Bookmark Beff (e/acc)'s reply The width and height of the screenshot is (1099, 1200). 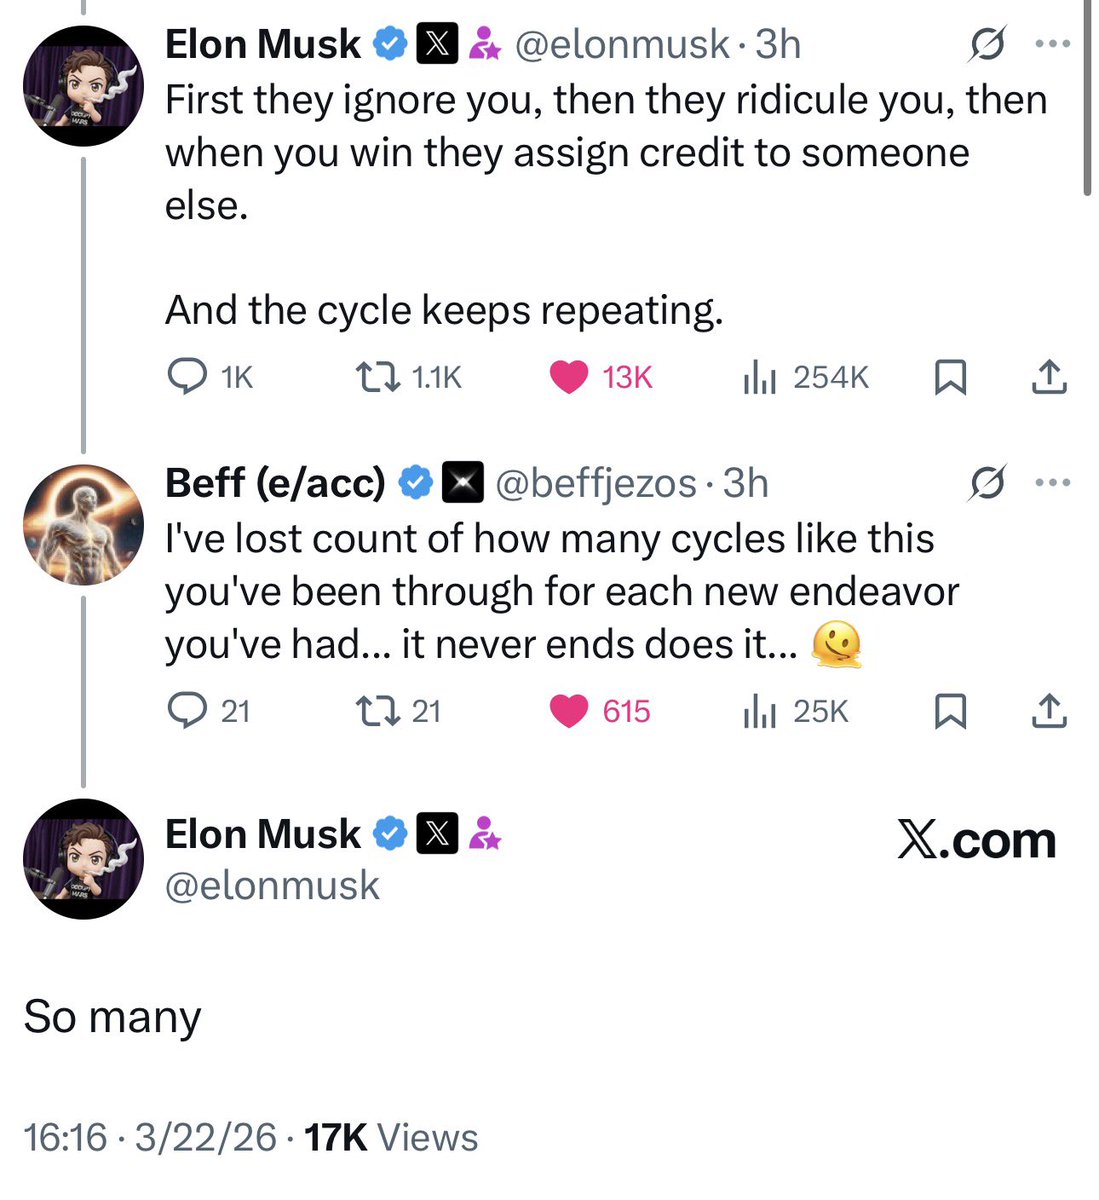pos(949,711)
